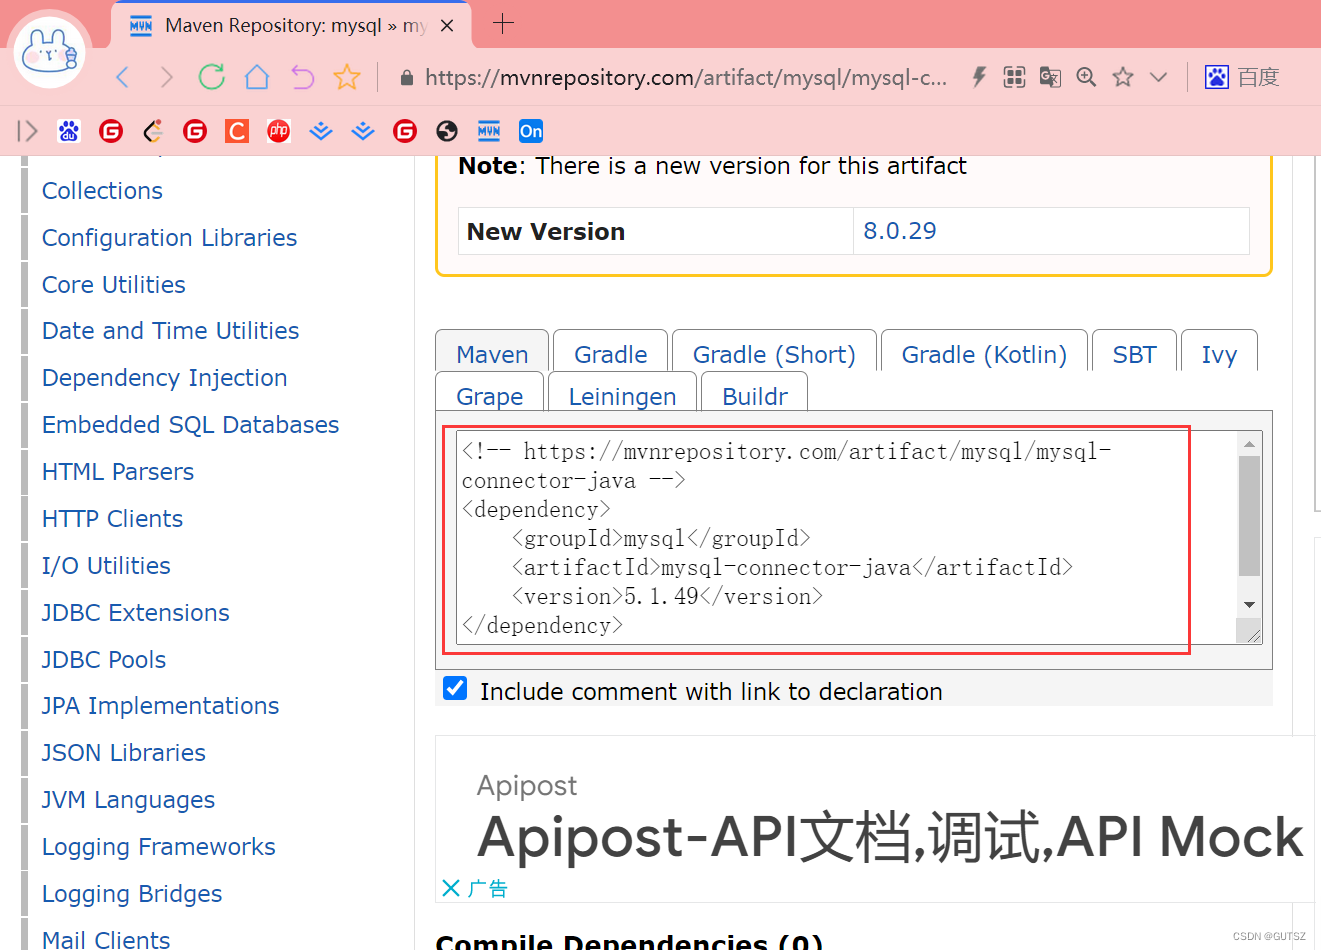The height and width of the screenshot is (950, 1321).
Task: Click the URL address field
Action: tap(686, 78)
